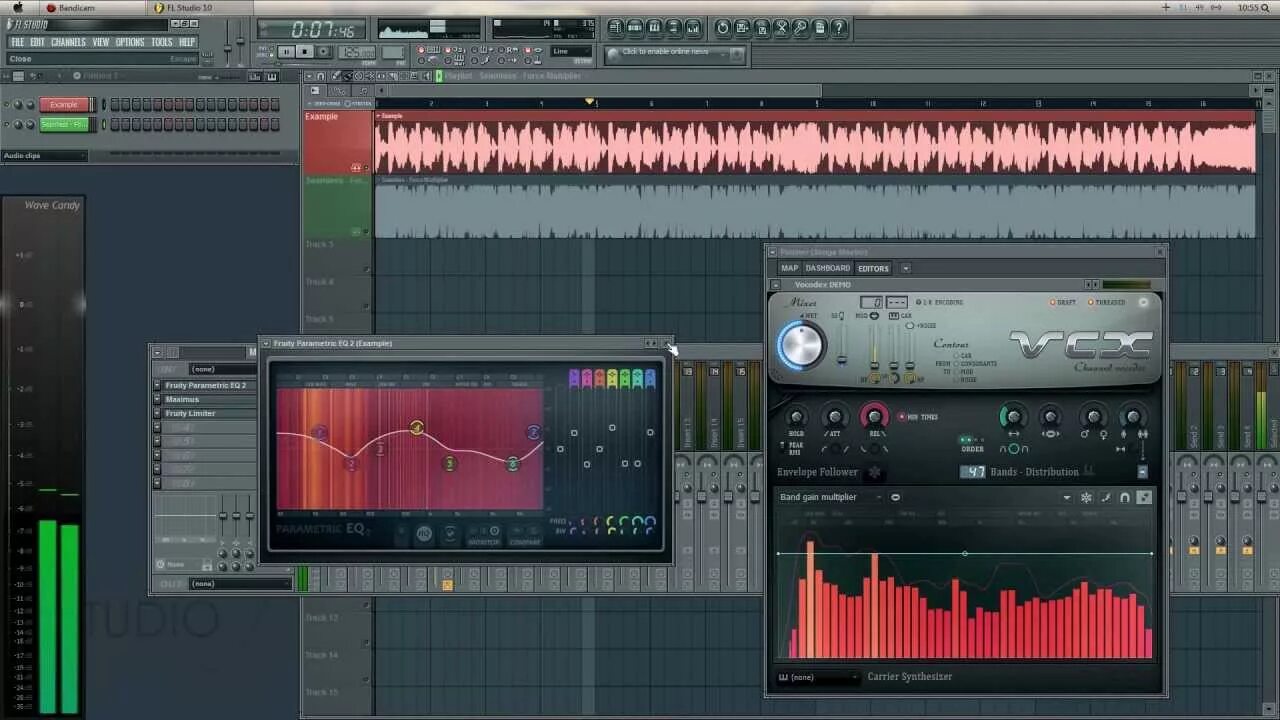Select the DASHBOARD tab in Patcher
Screen dimensions: 1280x720
click(x=828, y=268)
